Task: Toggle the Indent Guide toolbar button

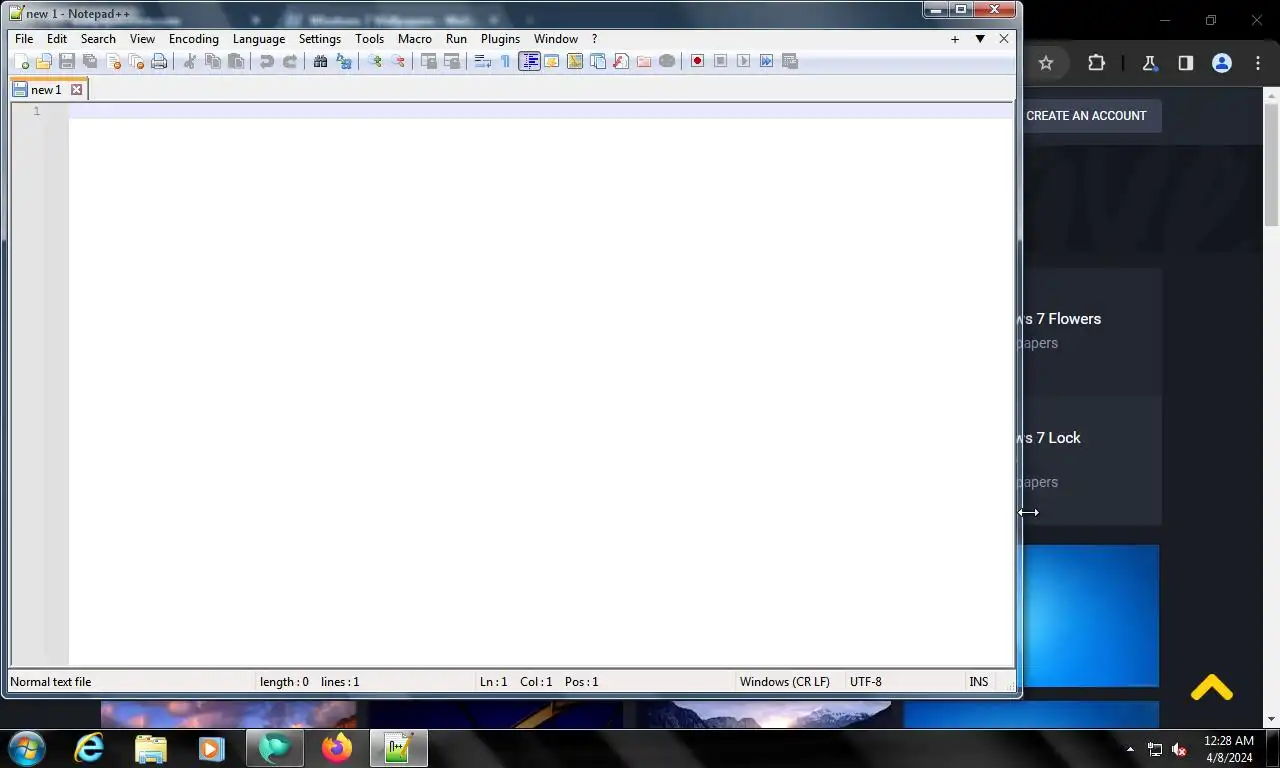Action: 529,61
